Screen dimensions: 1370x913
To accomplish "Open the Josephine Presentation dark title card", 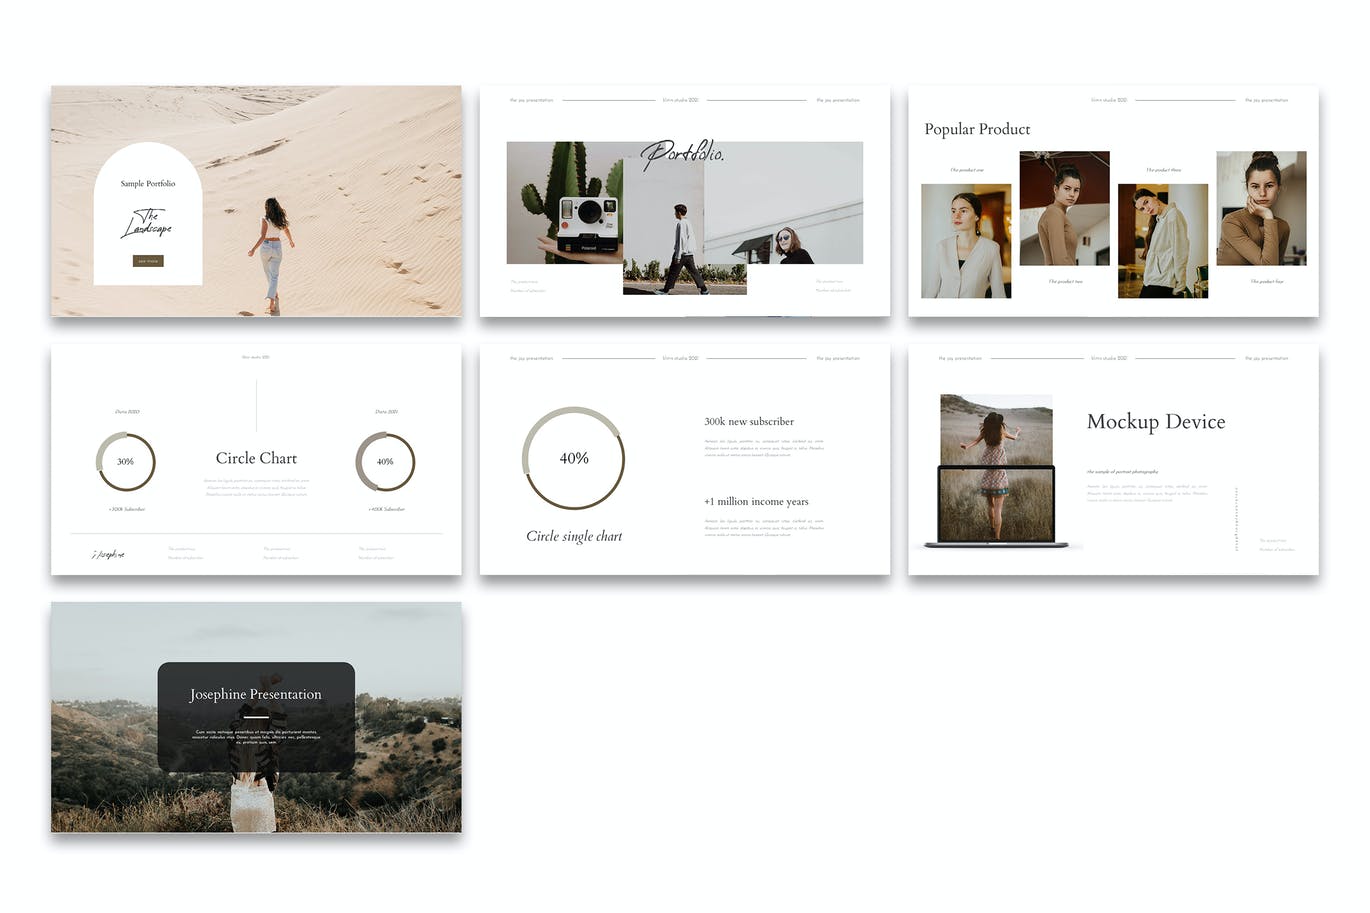I will pyautogui.click(x=256, y=716).
